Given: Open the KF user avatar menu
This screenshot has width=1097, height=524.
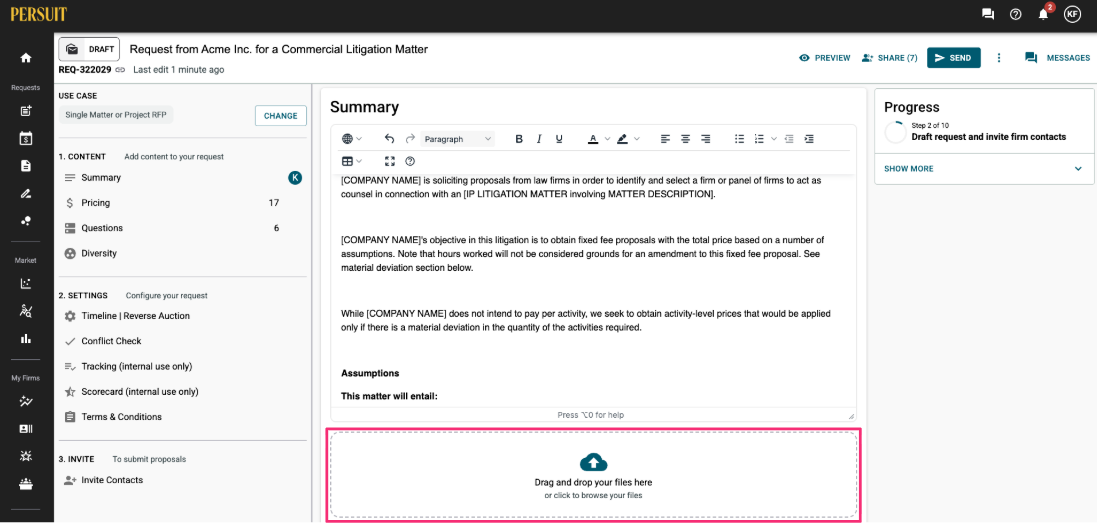Looking at the screenshot, I should point(1073,14).
